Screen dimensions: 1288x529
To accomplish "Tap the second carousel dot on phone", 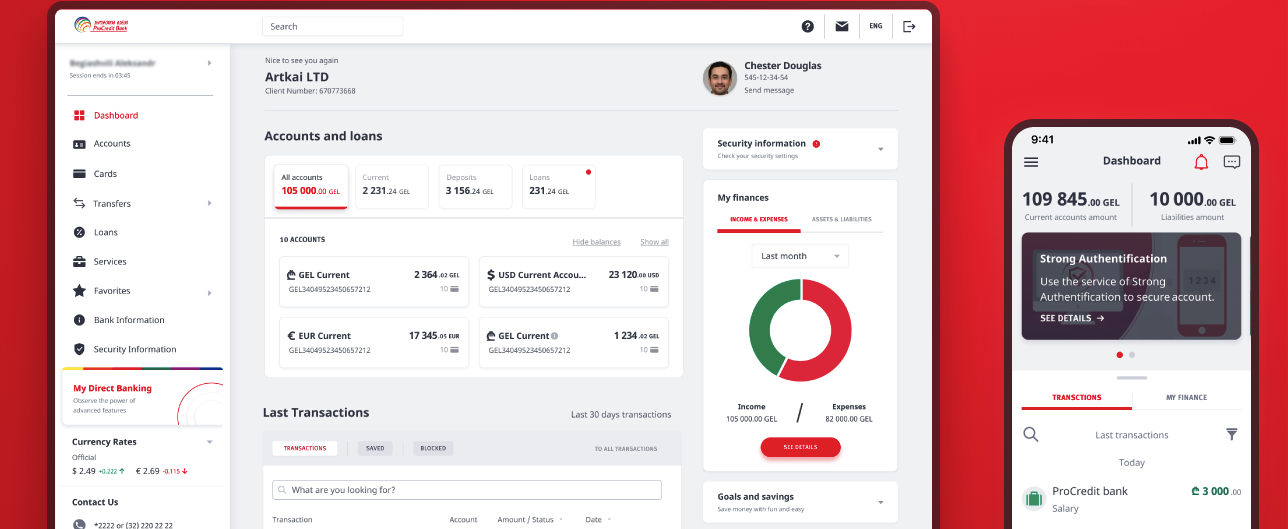I will [x=1132, y=355].
